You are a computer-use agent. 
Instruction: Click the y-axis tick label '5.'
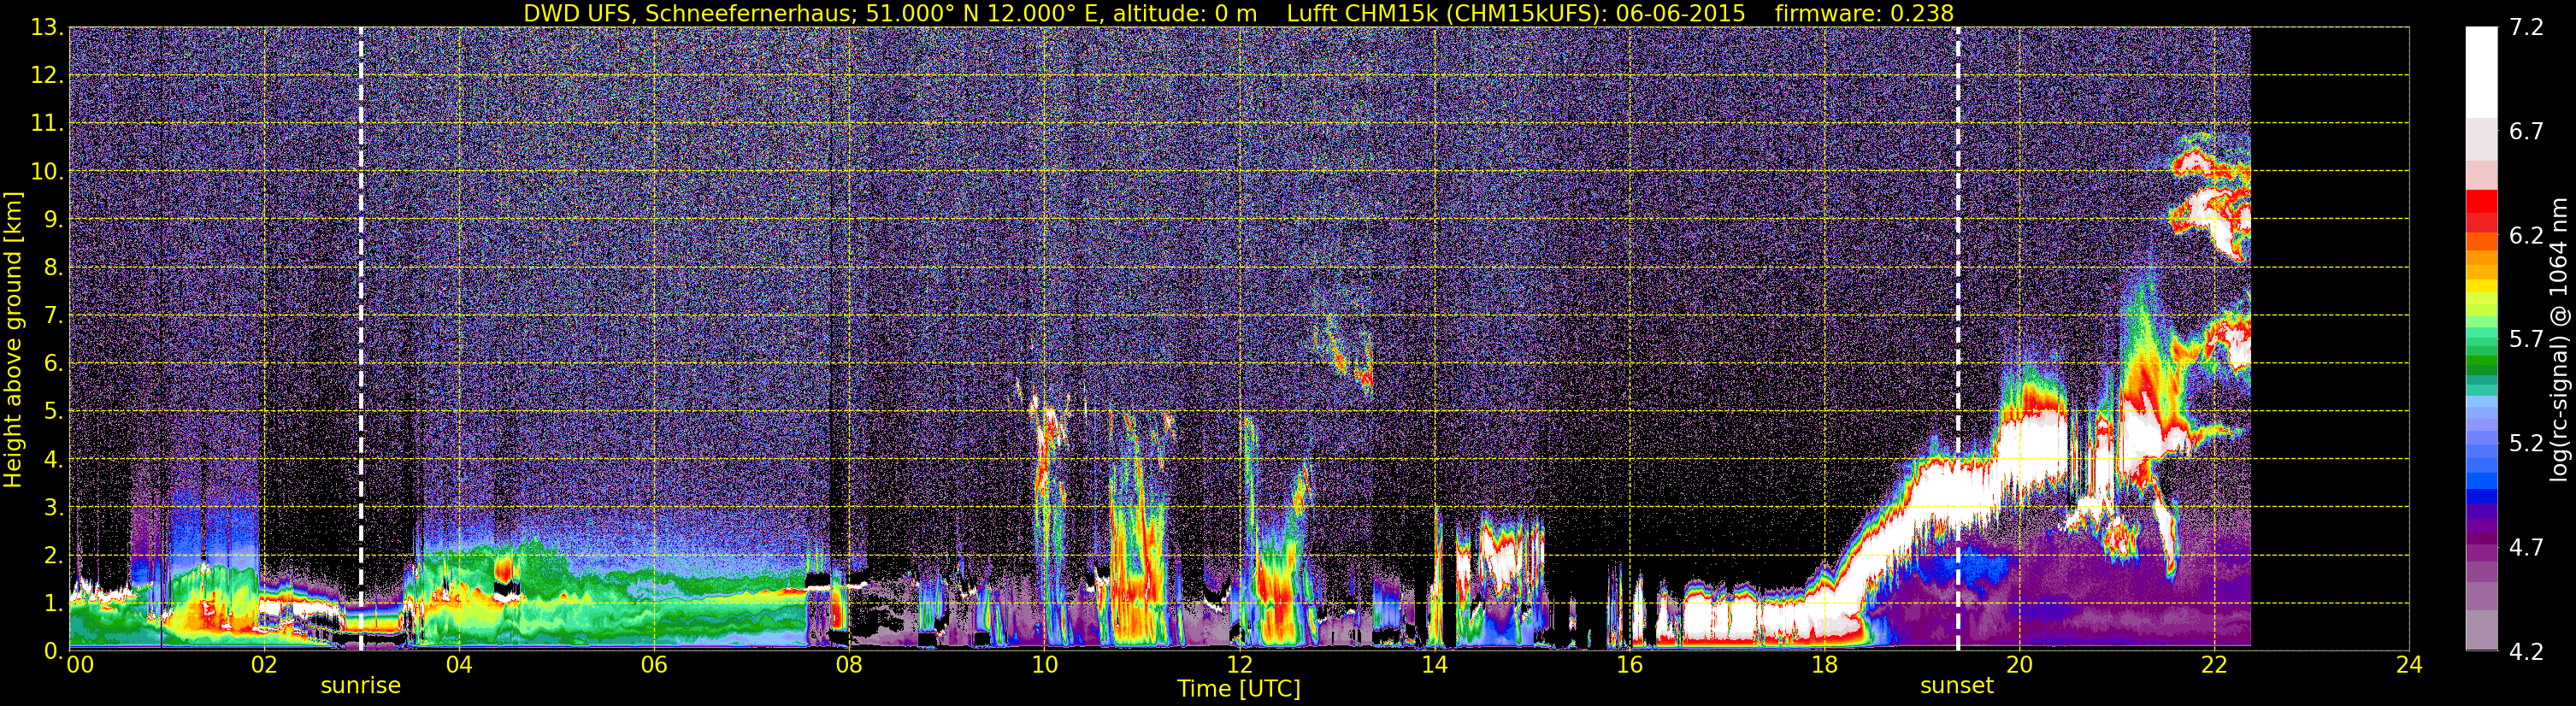(x=53, y=412)
